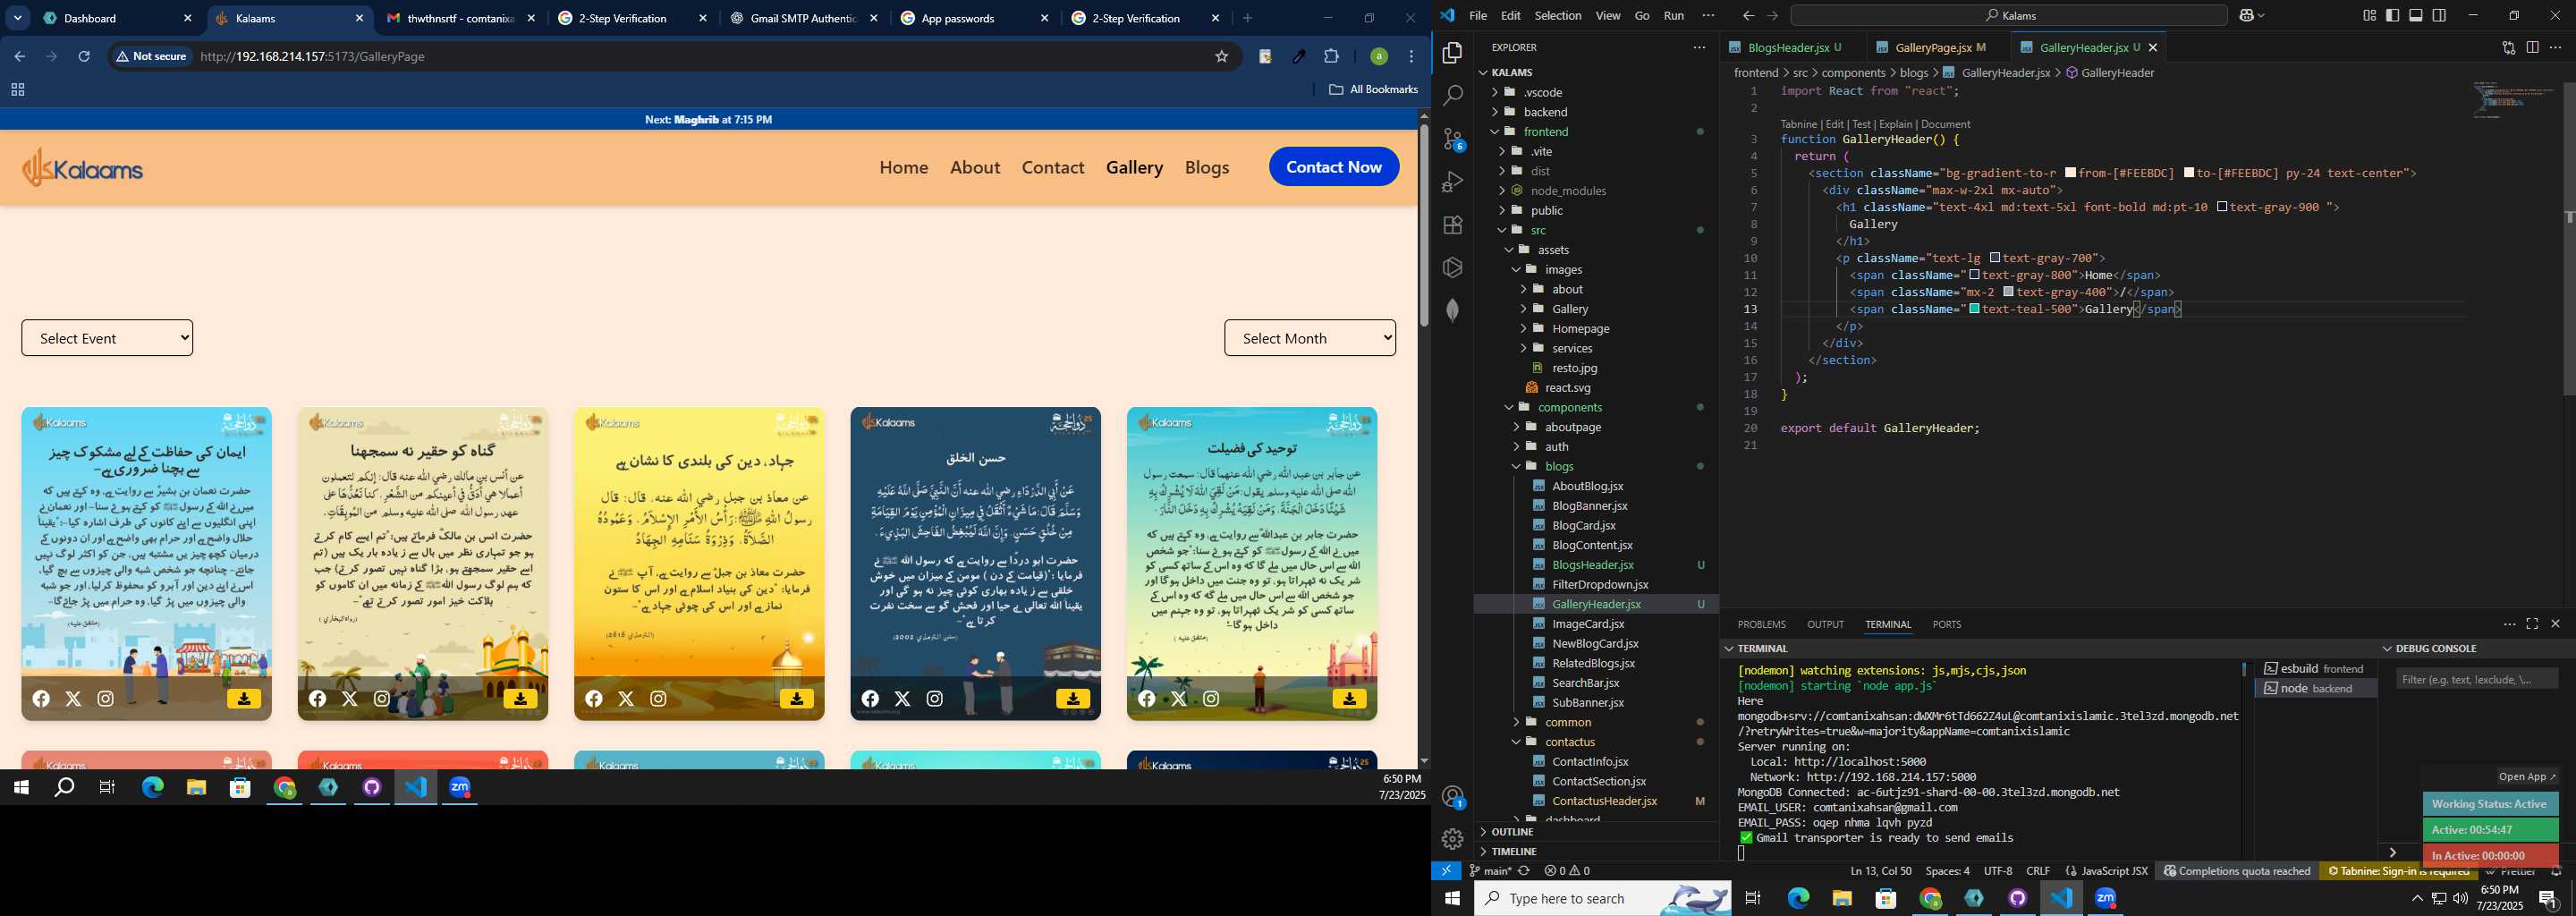Click Instagram icon on the dark blue card
This screenshot has height=916, width=2576.
pos(934,699)
